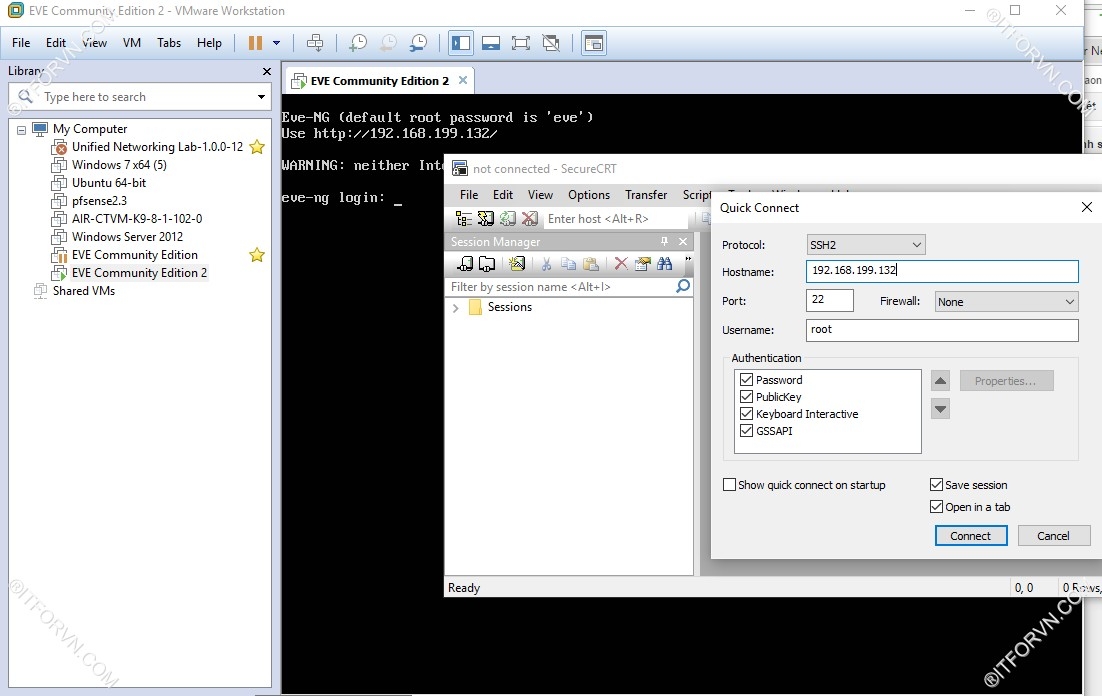Open the Transfer menu in SecureCRT

click(x=646, y=195)
